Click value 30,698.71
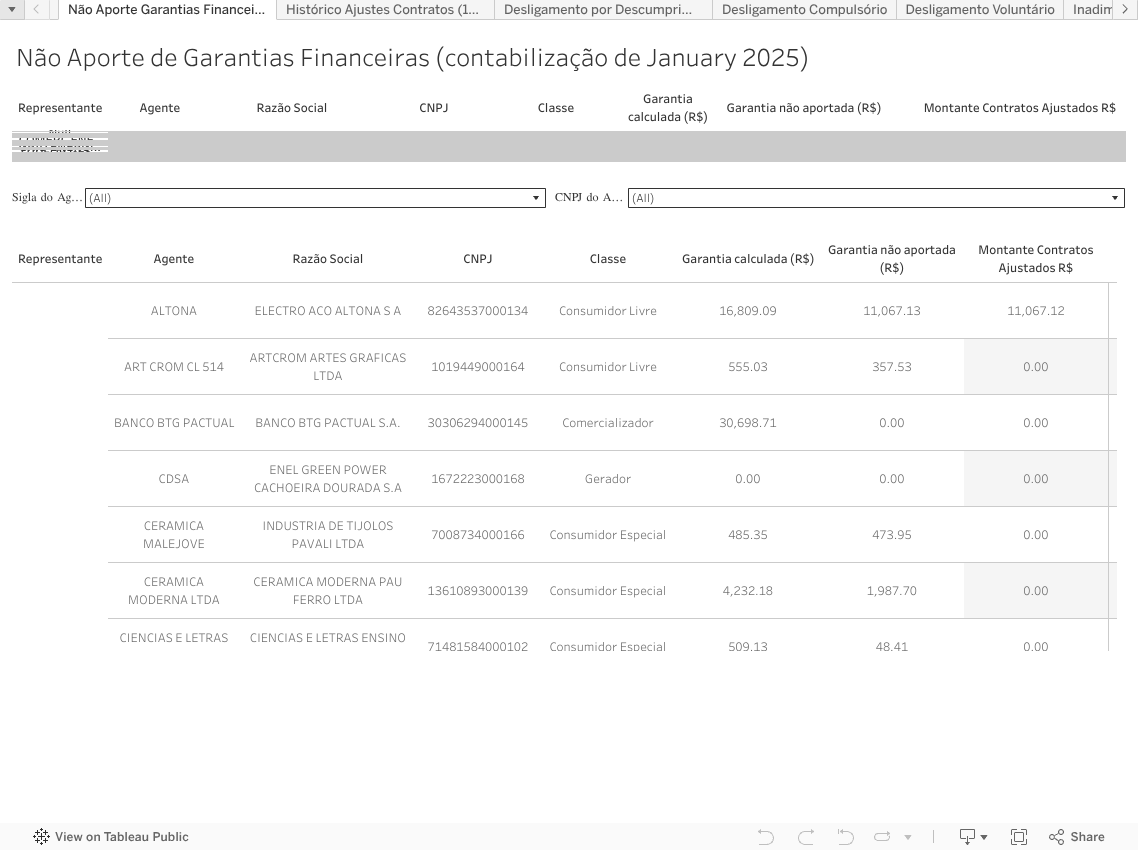Screen dimensions: 1138x850 pyautogui.click(x=748, y=422)
